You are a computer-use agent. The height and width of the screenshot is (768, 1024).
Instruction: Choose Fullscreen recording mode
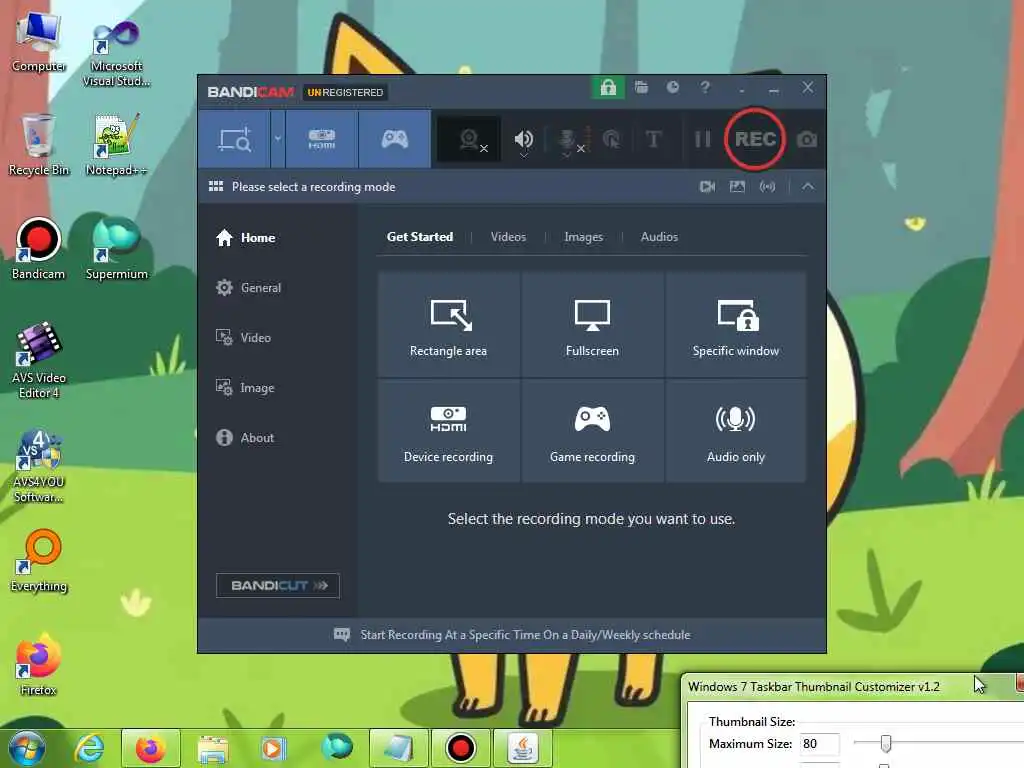point(592,325)
